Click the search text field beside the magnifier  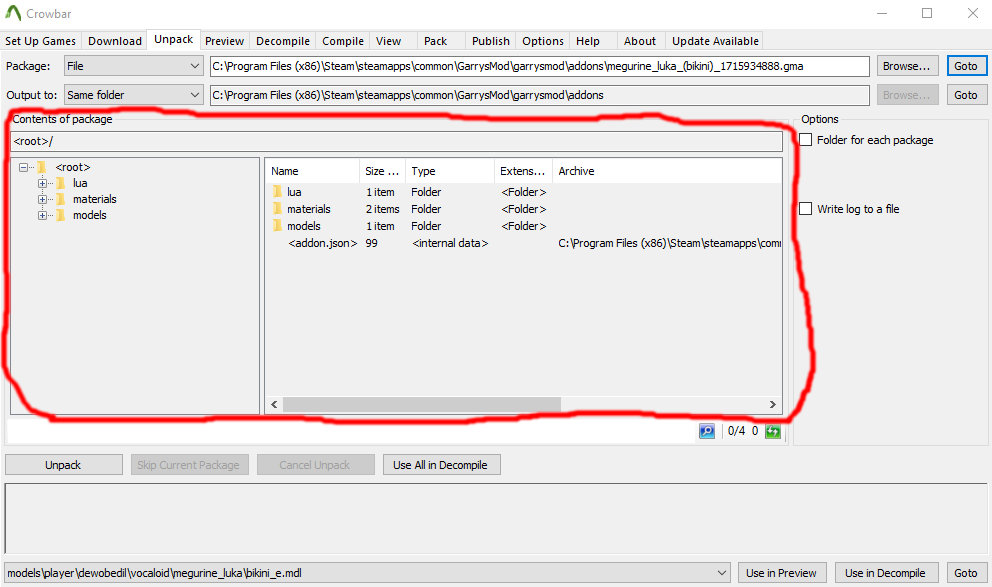351,431
